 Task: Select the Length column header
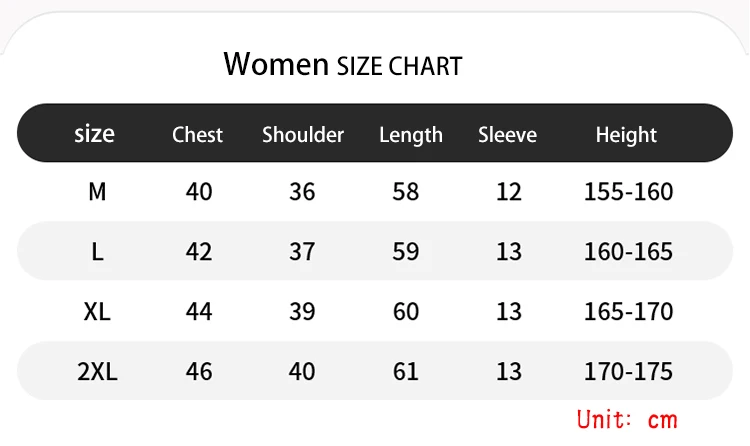[x=410, y=135]
